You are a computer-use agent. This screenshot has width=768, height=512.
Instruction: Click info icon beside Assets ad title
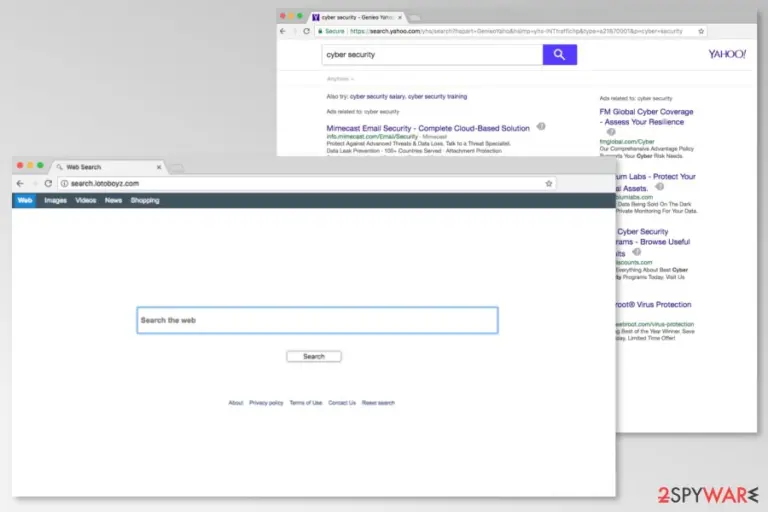point(660,187)
